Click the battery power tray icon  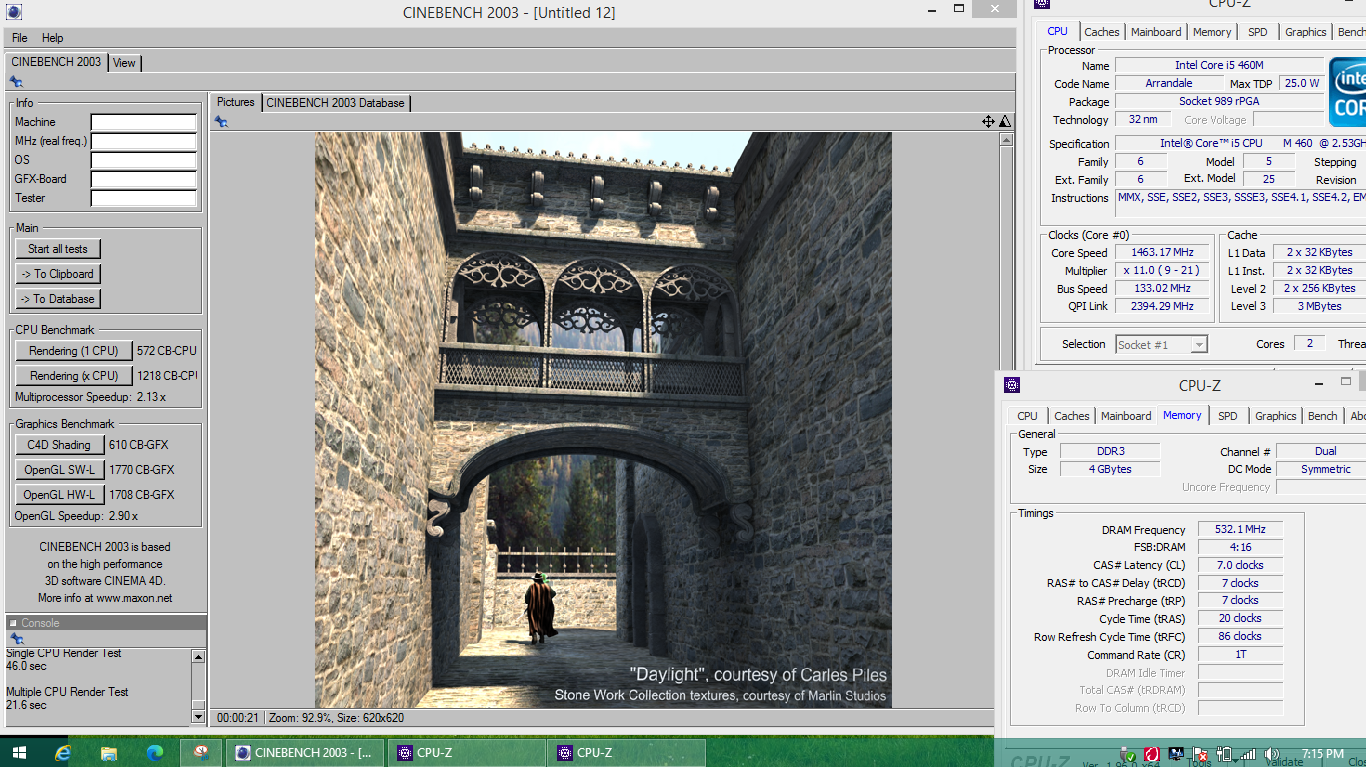tap(1224, 754)
